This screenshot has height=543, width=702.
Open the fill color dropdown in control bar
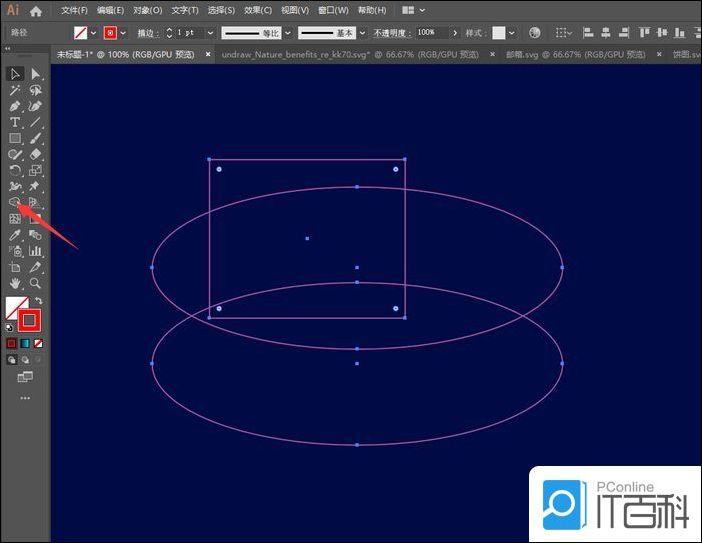click(93, 33)
